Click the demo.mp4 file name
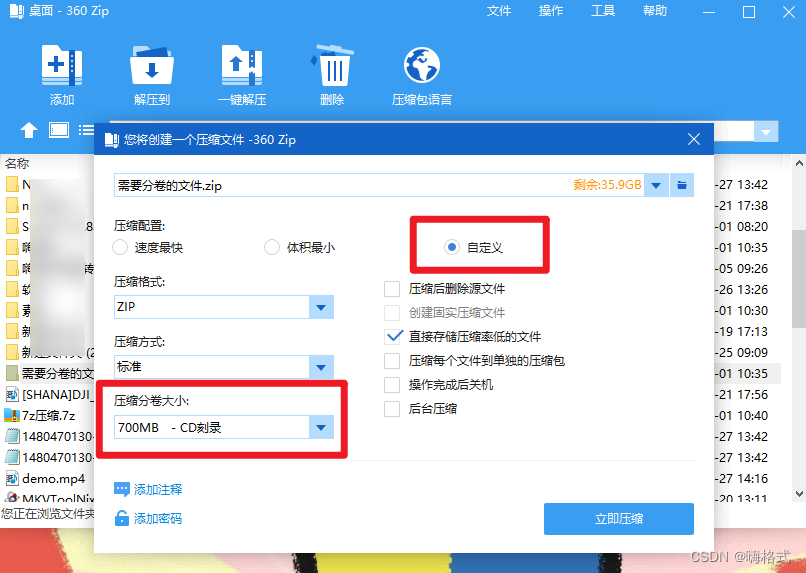This screenshot has height=573, width=806. pos(53,478)
